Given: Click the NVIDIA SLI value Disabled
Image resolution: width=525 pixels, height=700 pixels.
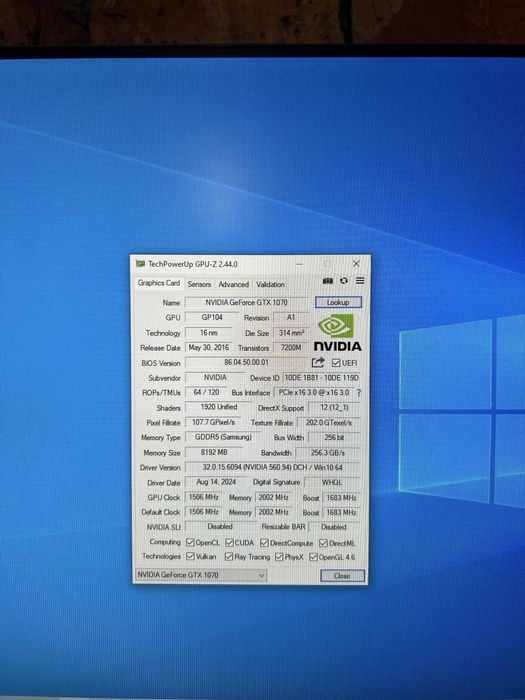Looking at the screenshot, I should [x=221, y=526].
